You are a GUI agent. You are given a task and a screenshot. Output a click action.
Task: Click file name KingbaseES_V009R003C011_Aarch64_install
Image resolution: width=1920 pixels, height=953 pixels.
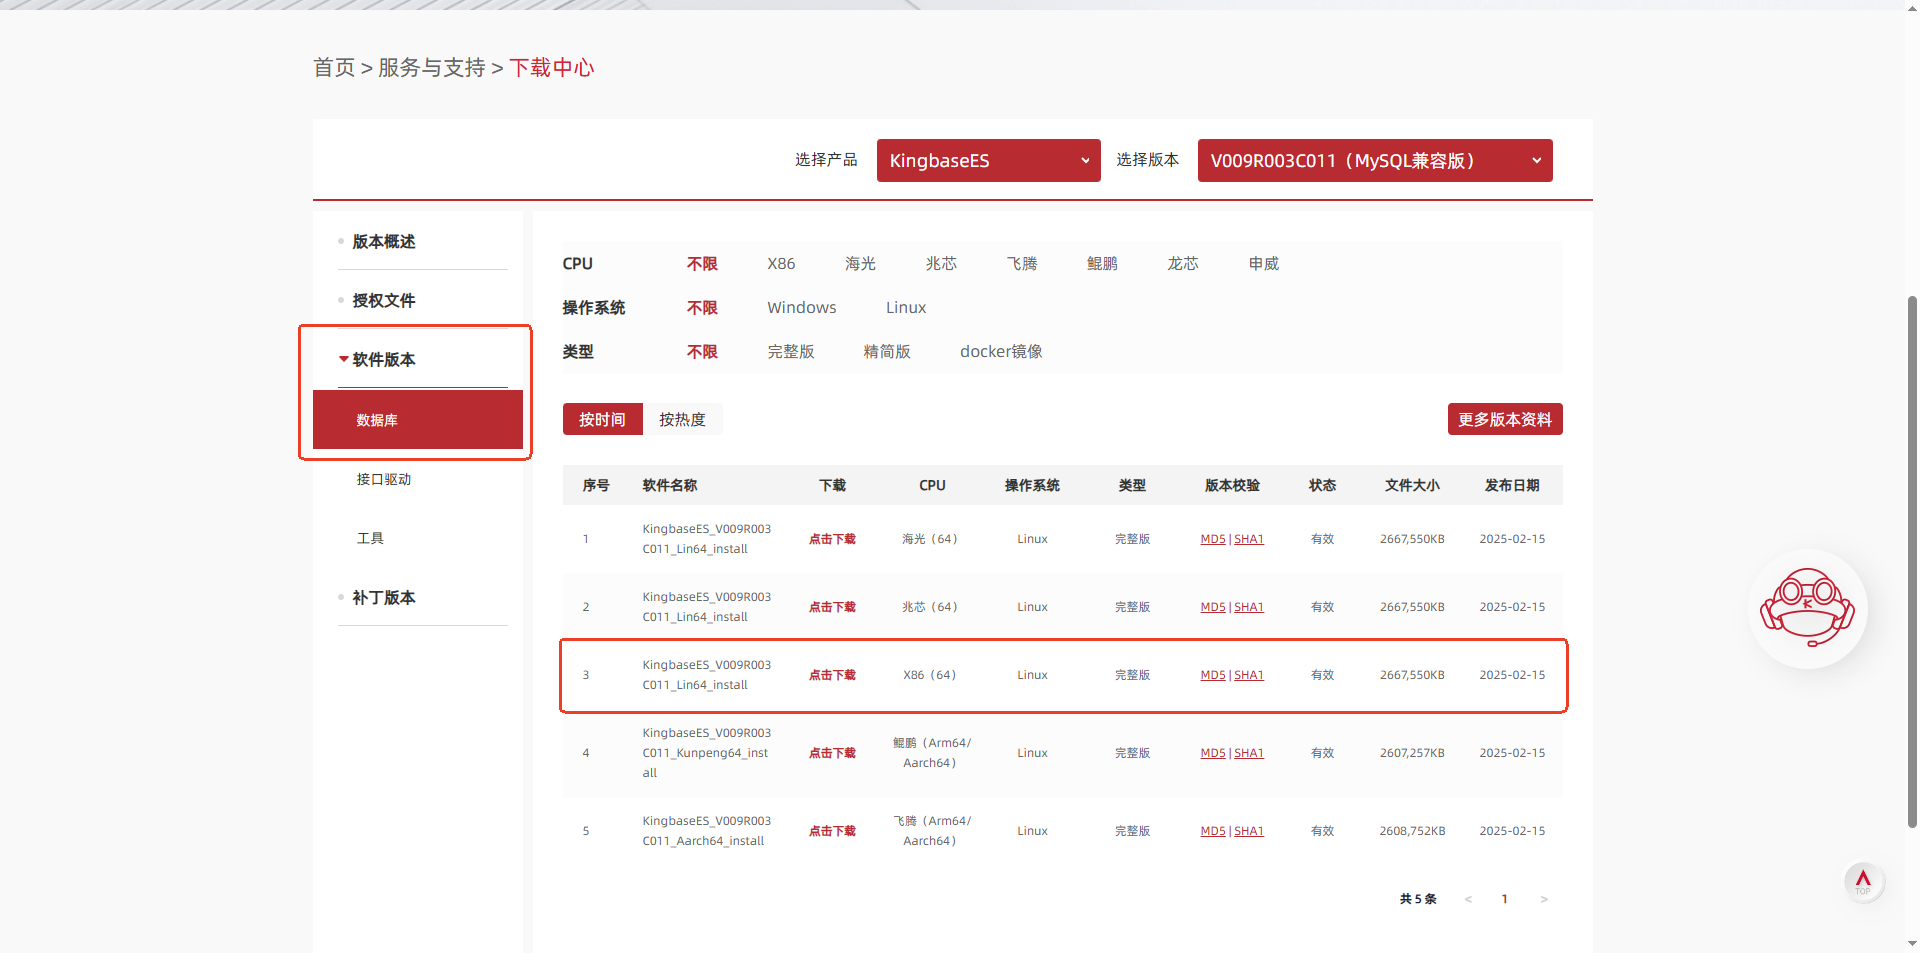707,831
